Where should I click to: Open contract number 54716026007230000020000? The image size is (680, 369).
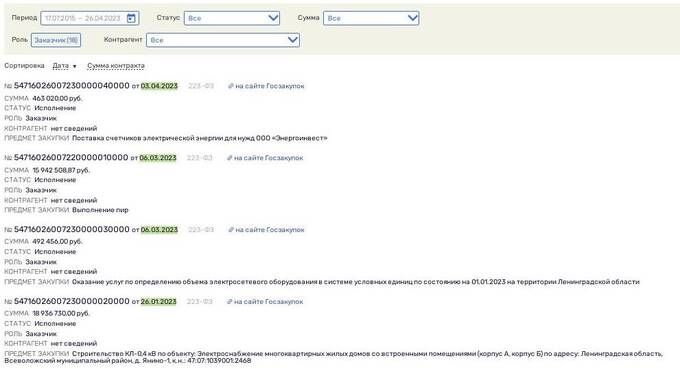click(x=72, y=301)
